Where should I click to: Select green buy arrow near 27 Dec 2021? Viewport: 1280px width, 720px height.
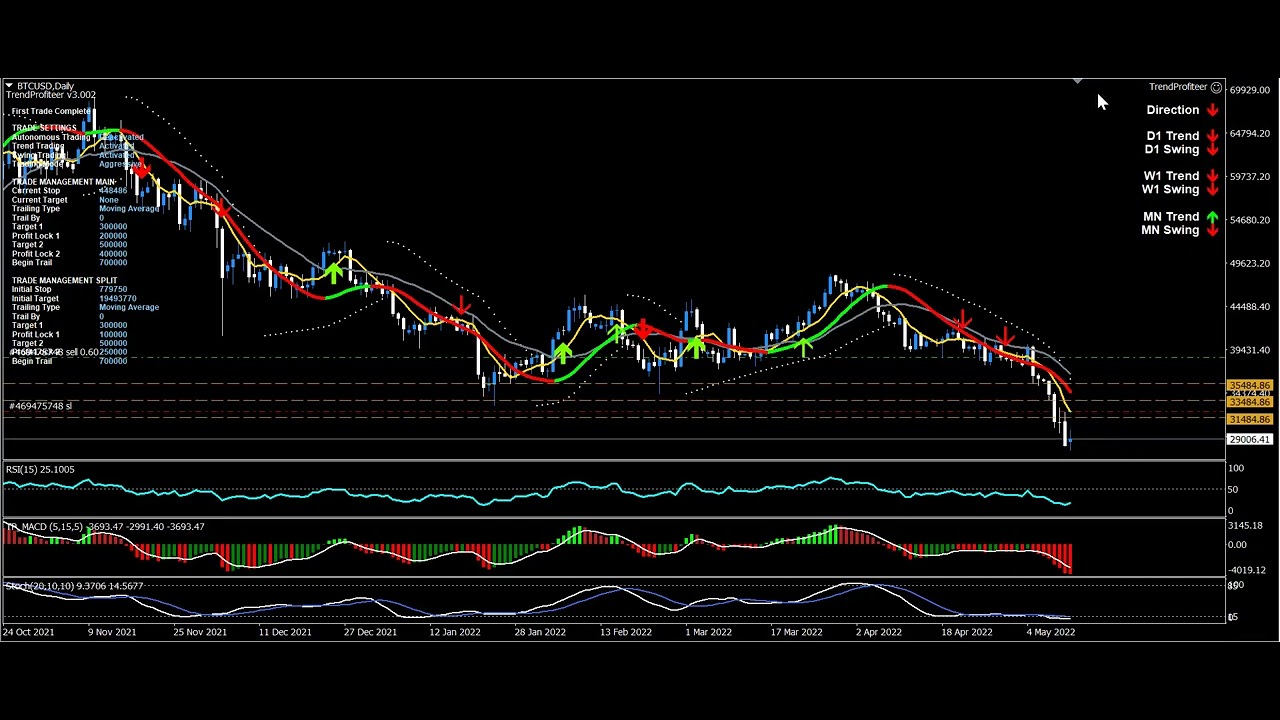point(334,273)
